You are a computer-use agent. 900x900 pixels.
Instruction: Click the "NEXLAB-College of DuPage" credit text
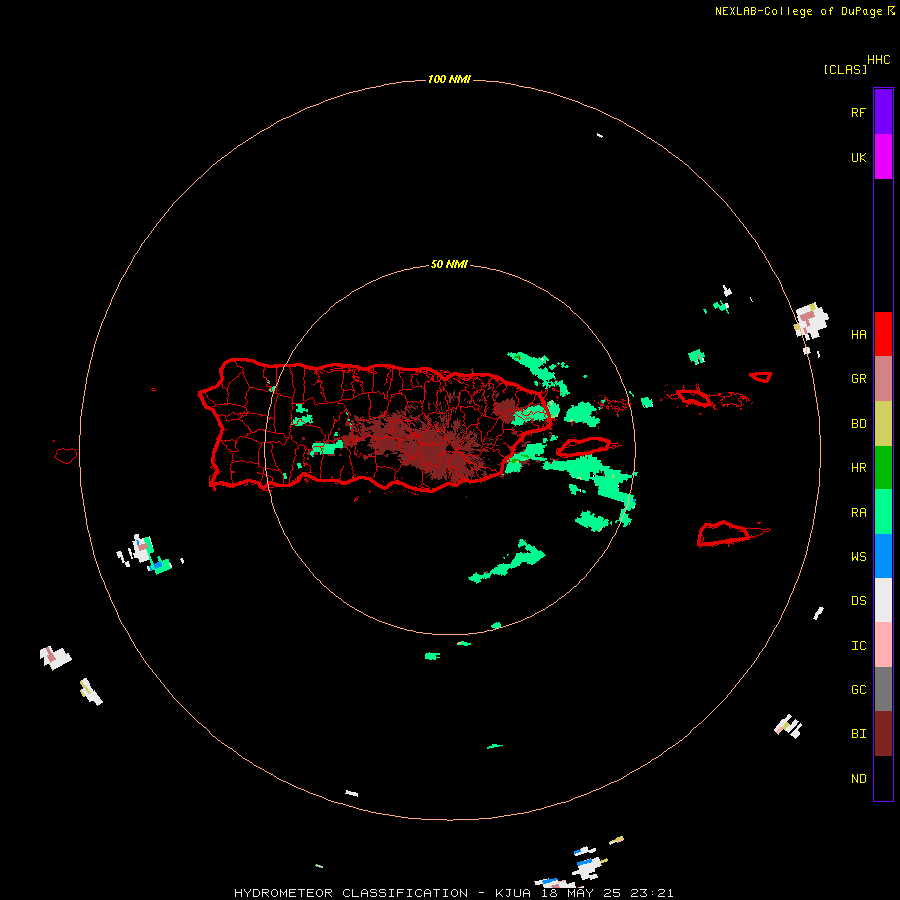click(x=798, y=11)
